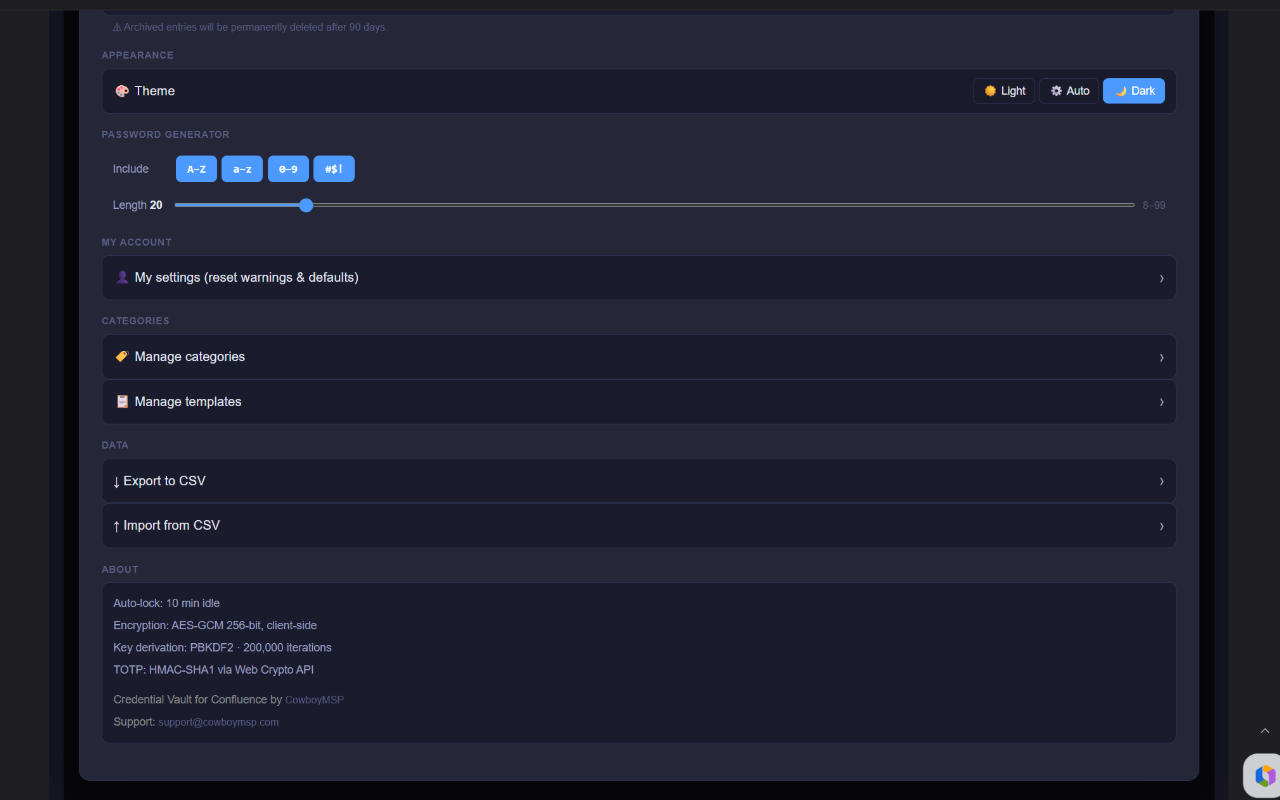Click the Length value 20
The height and width of the screenshot is (800, 1280).
(x=156, y=205)
